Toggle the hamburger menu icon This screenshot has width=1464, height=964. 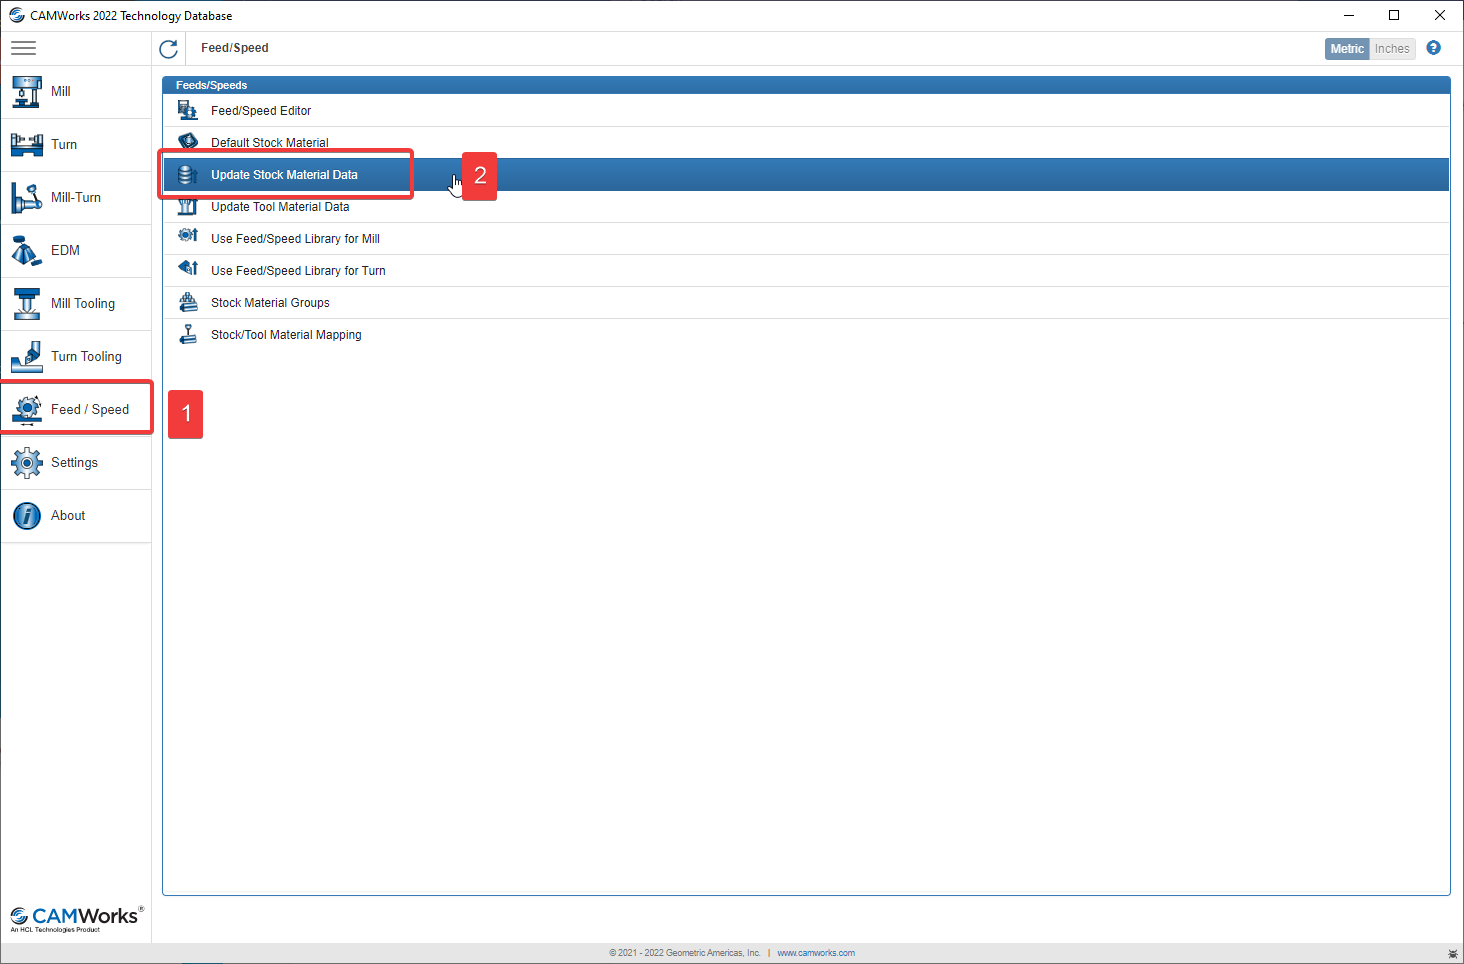(x=23, y=48)
